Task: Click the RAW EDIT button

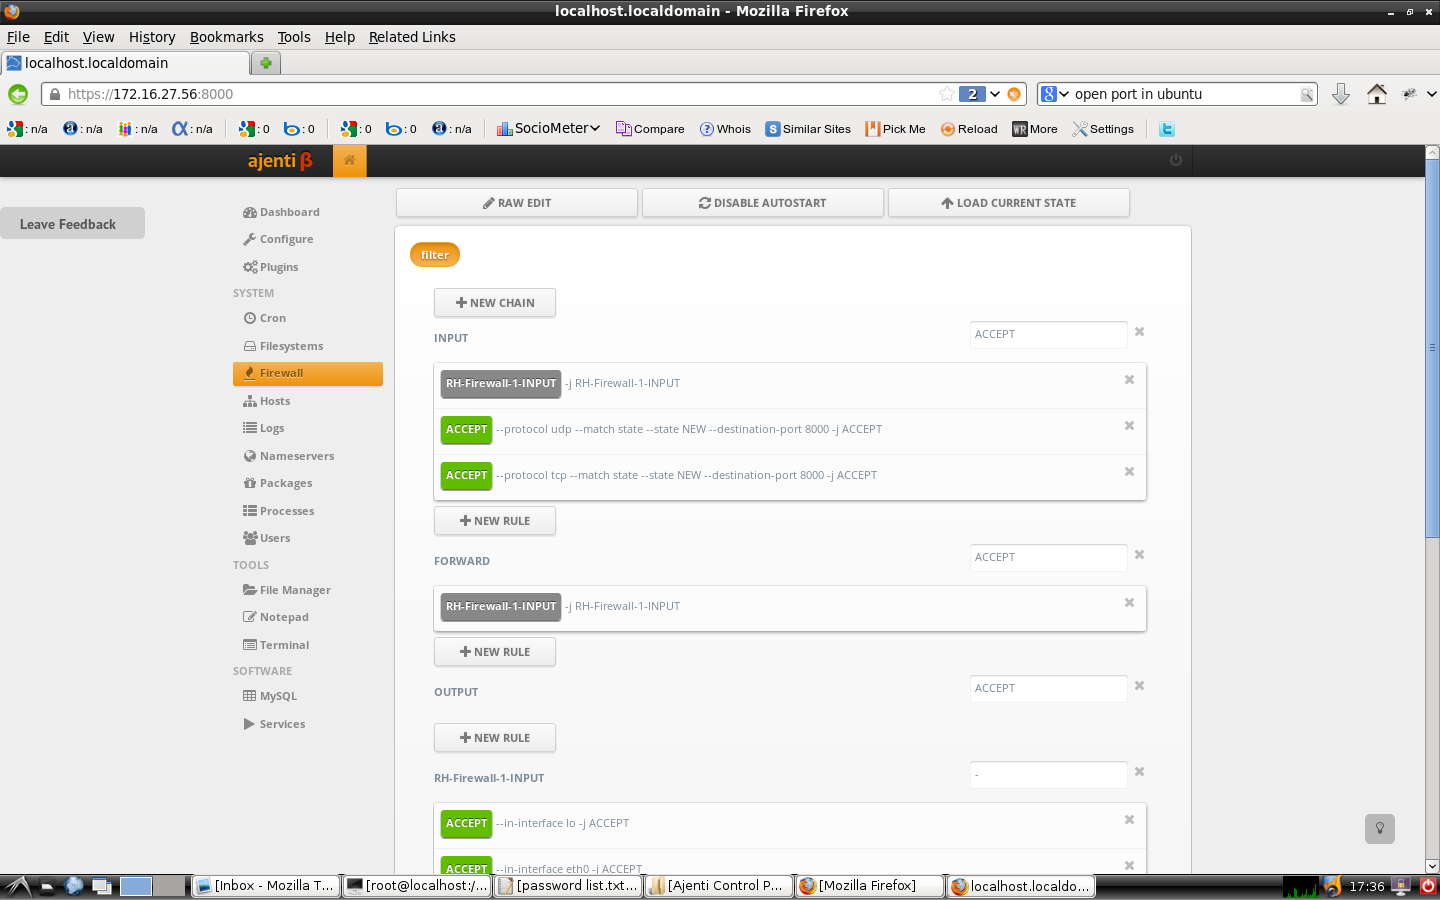Action: (517, 203)
